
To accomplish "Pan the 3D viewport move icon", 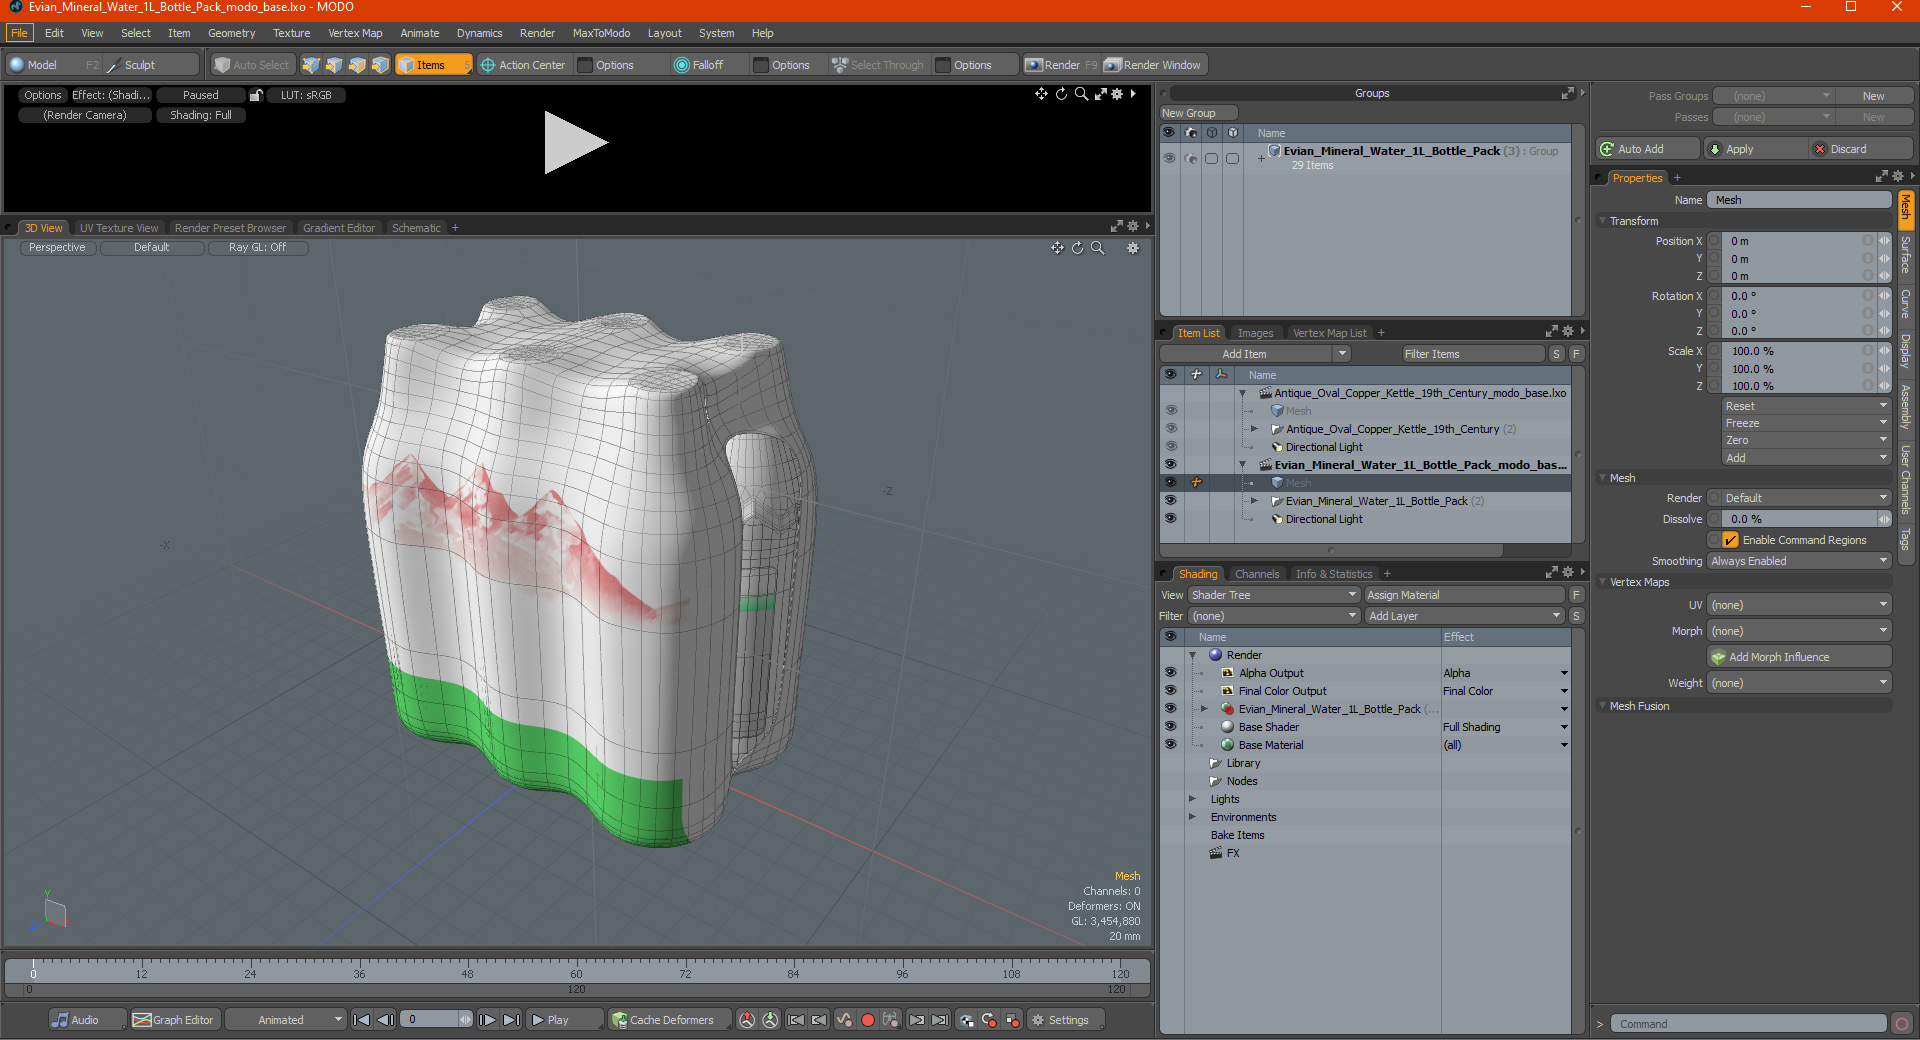I will tap(1057, 248).
